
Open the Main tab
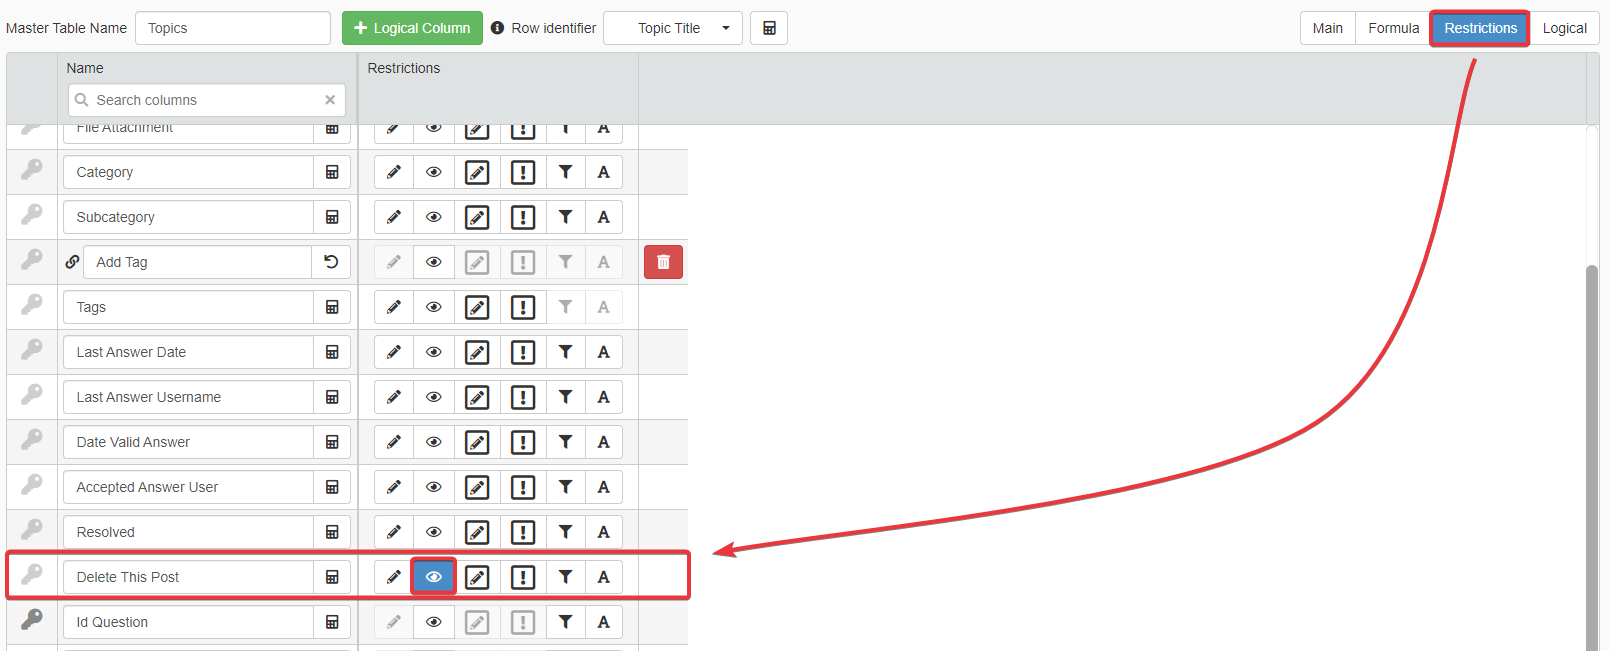click(1327, 28)
